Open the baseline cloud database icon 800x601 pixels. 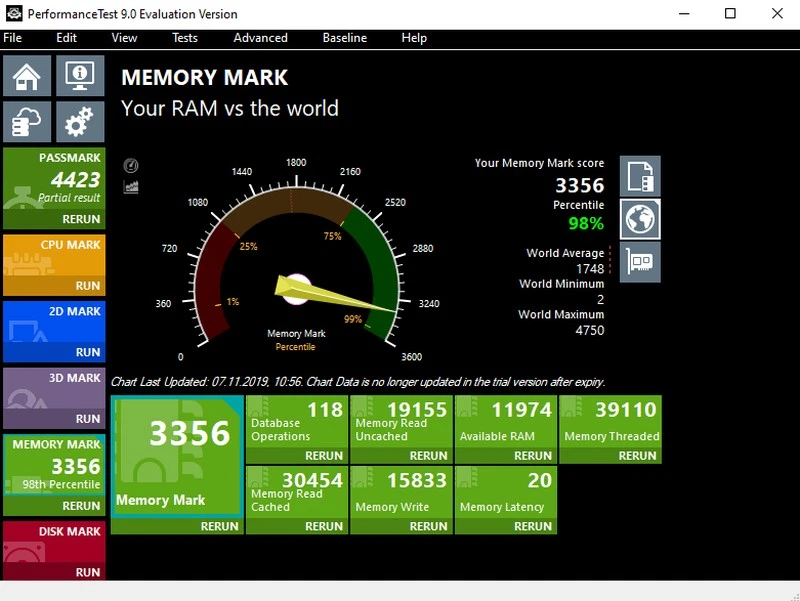point(27,121)
